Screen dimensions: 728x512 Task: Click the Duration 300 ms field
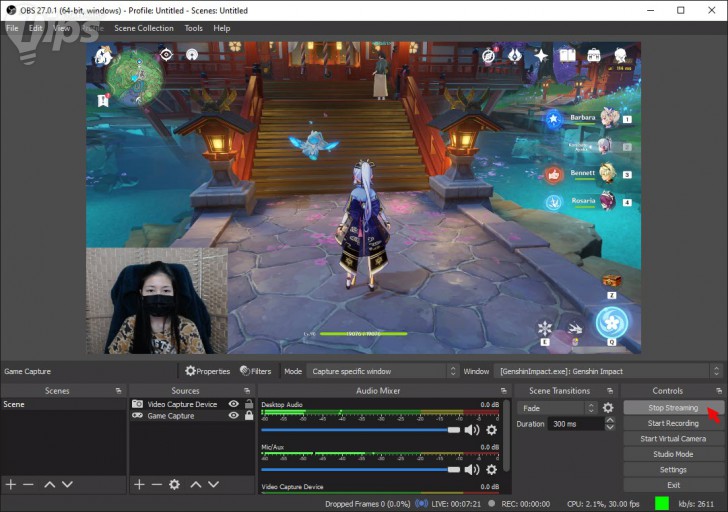point(576,424)
